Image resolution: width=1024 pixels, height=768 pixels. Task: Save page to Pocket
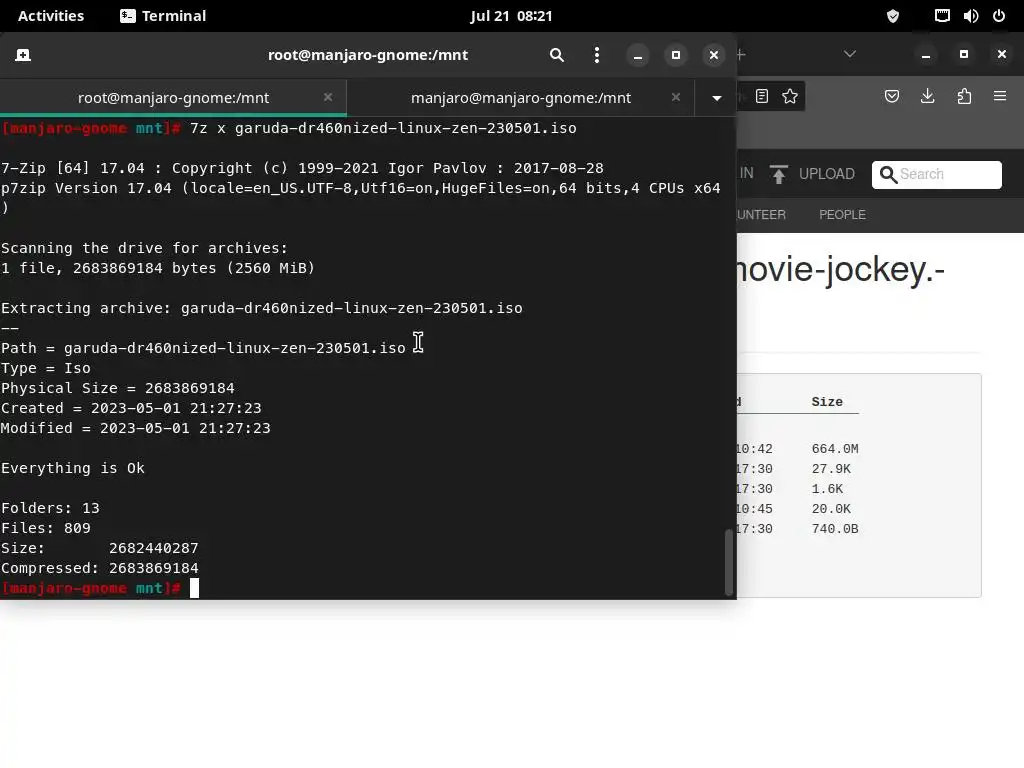pyautogui.click(x=891, y=97)
